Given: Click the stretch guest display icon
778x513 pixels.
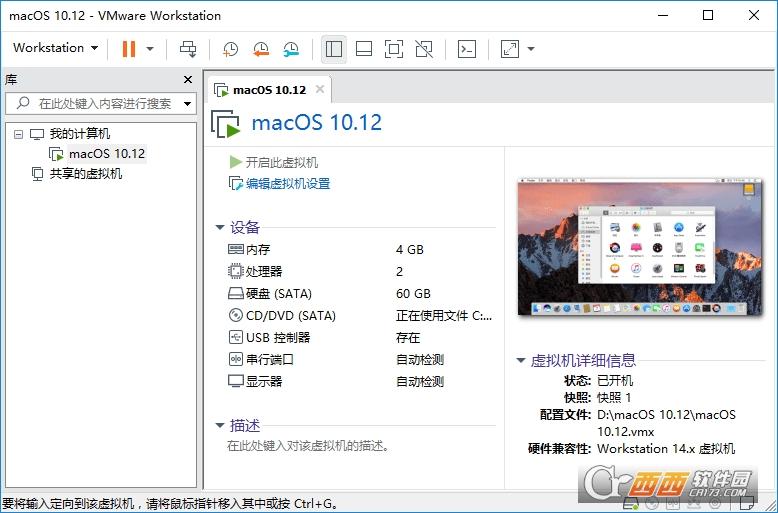Looking at the screenshot, I should tap(510, 49).
